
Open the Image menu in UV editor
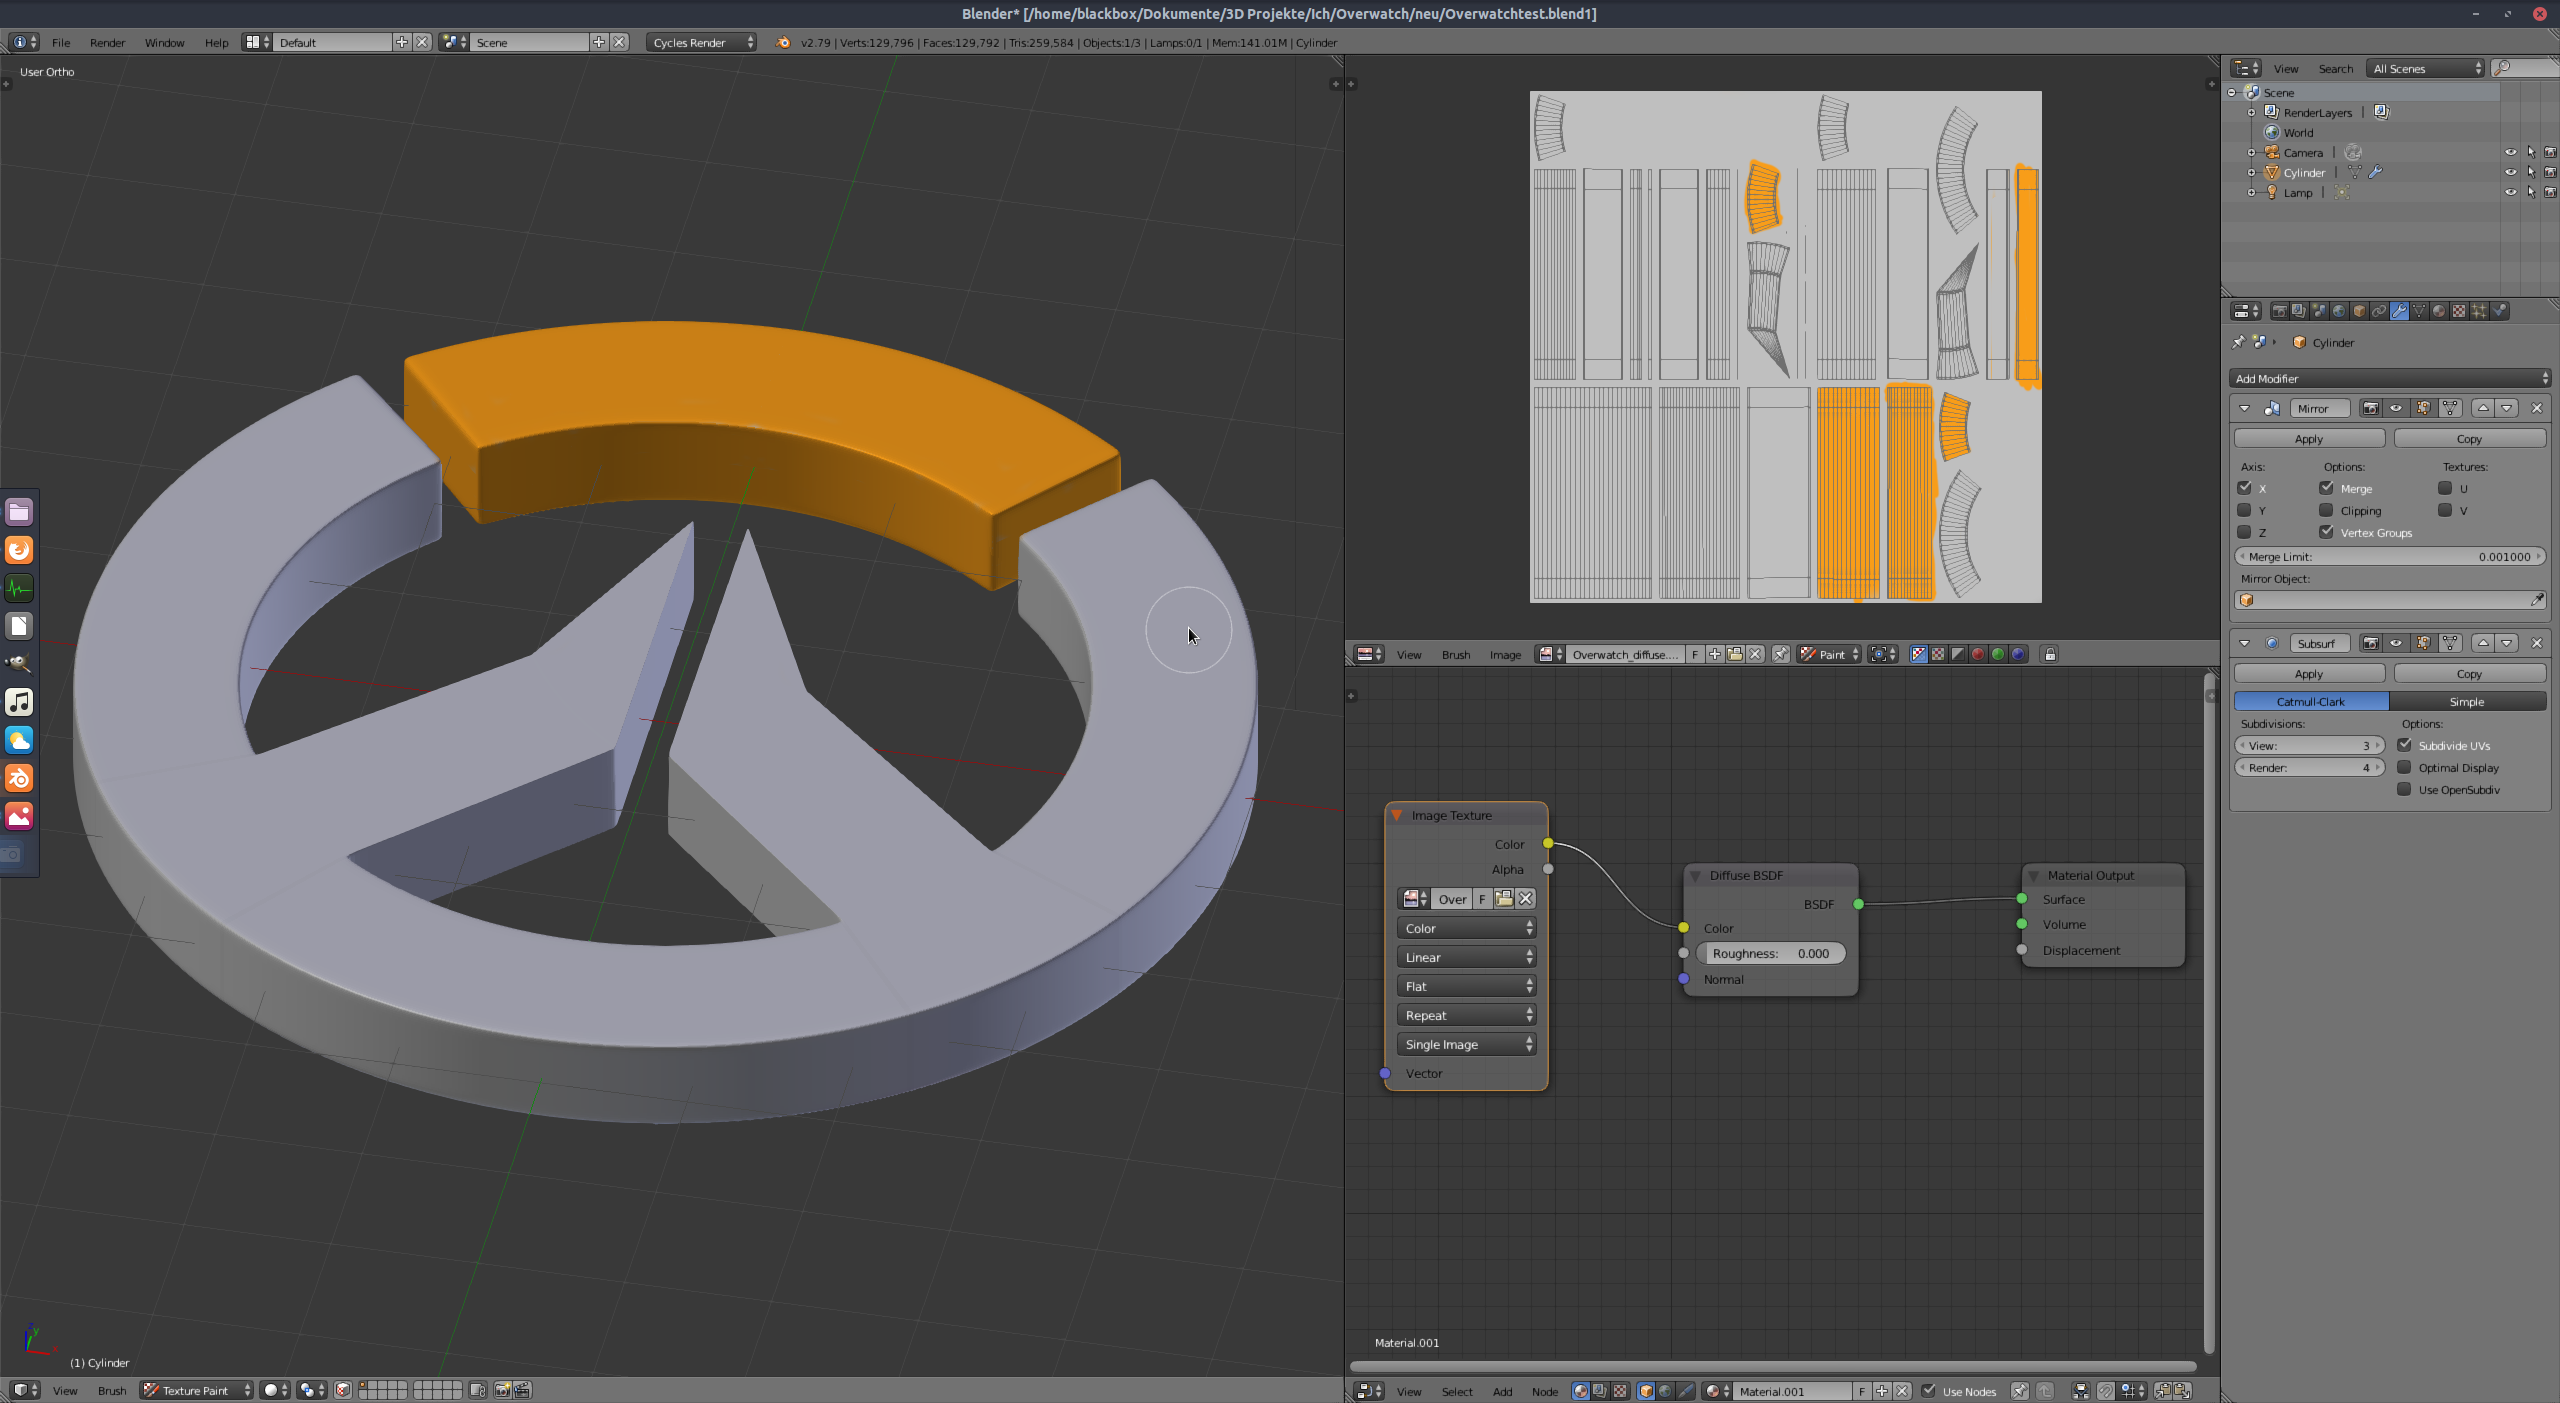[1505, 654]
